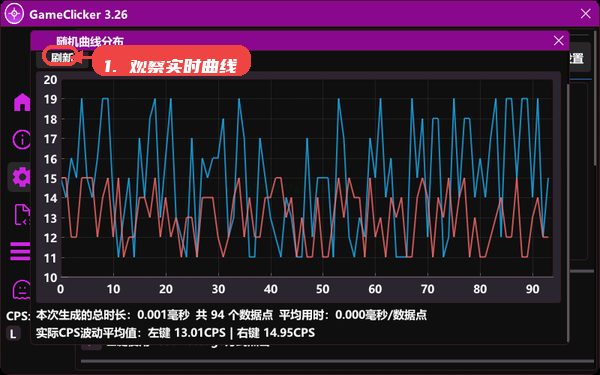
Task: Click the 右键 14.95CPS average text
Action: pos(276,333)
